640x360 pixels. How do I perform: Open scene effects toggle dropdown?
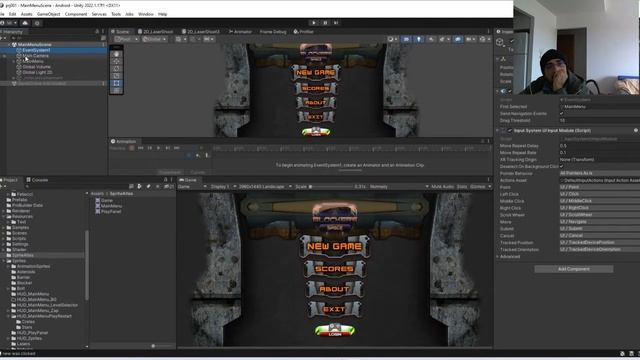pyautogui.click(x=444, y=39)
